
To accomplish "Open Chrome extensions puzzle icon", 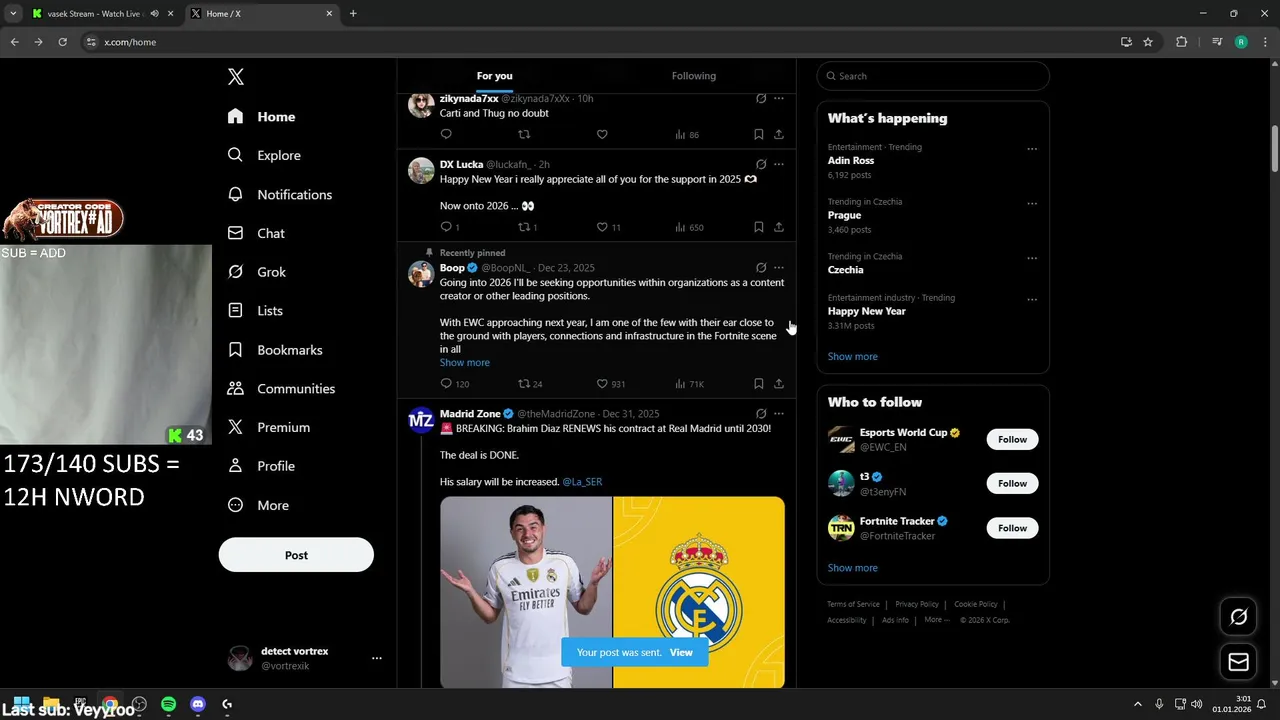I will [1181, 42].
